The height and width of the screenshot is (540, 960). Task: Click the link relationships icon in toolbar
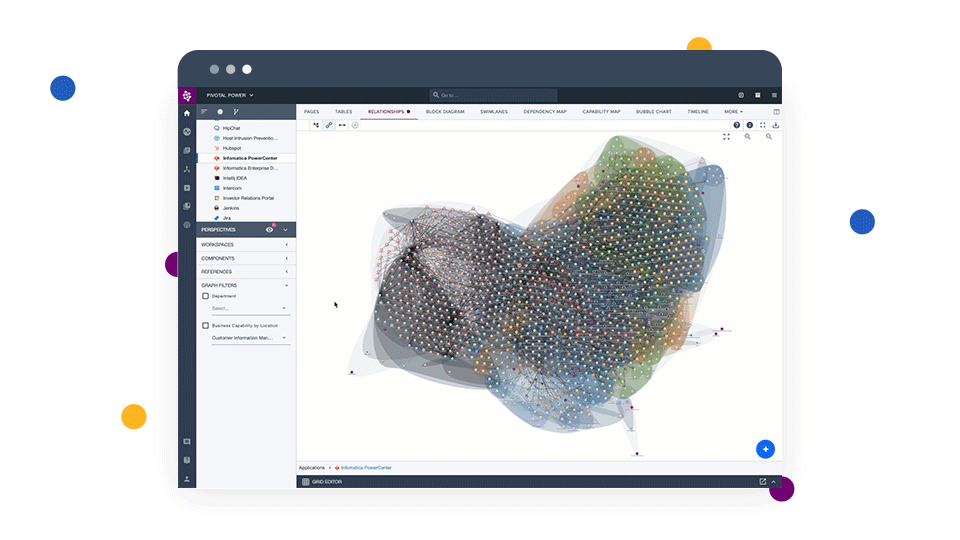[329, 125]
